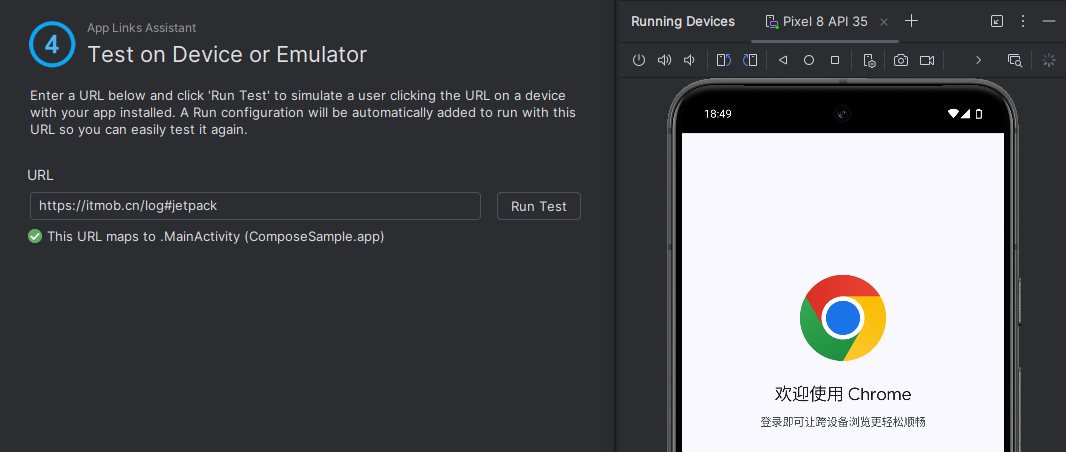The width and height of the screenshot is (1066, 452).
Task: Start screen recording with video camera icon
Action: click(927, 60)
